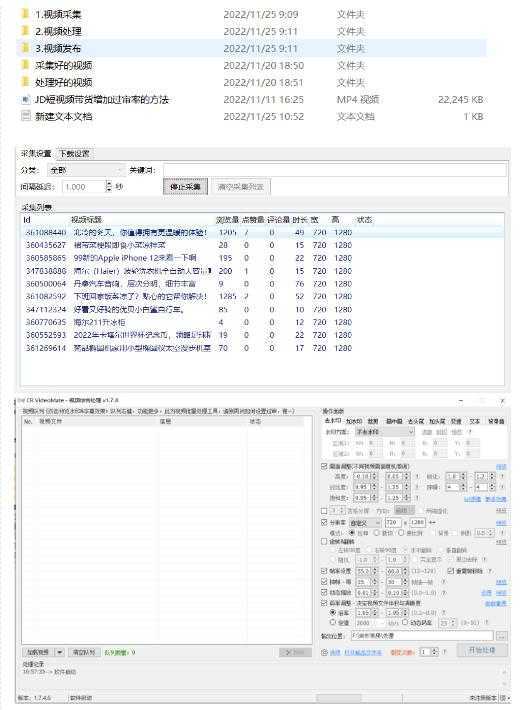Click the resolution width 720 field
Viewport: 521px width, 710px height.
[x=393, y=523]
